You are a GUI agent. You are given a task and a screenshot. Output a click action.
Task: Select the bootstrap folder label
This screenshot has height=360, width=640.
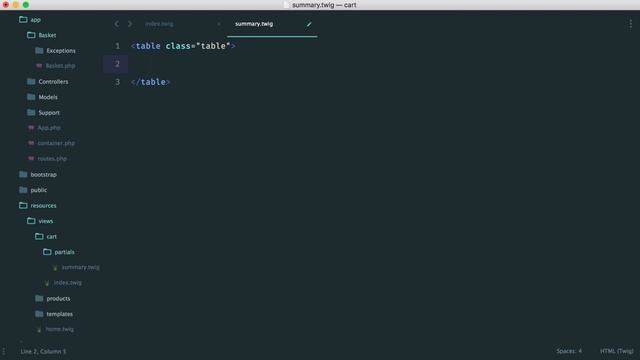[44, 174]
